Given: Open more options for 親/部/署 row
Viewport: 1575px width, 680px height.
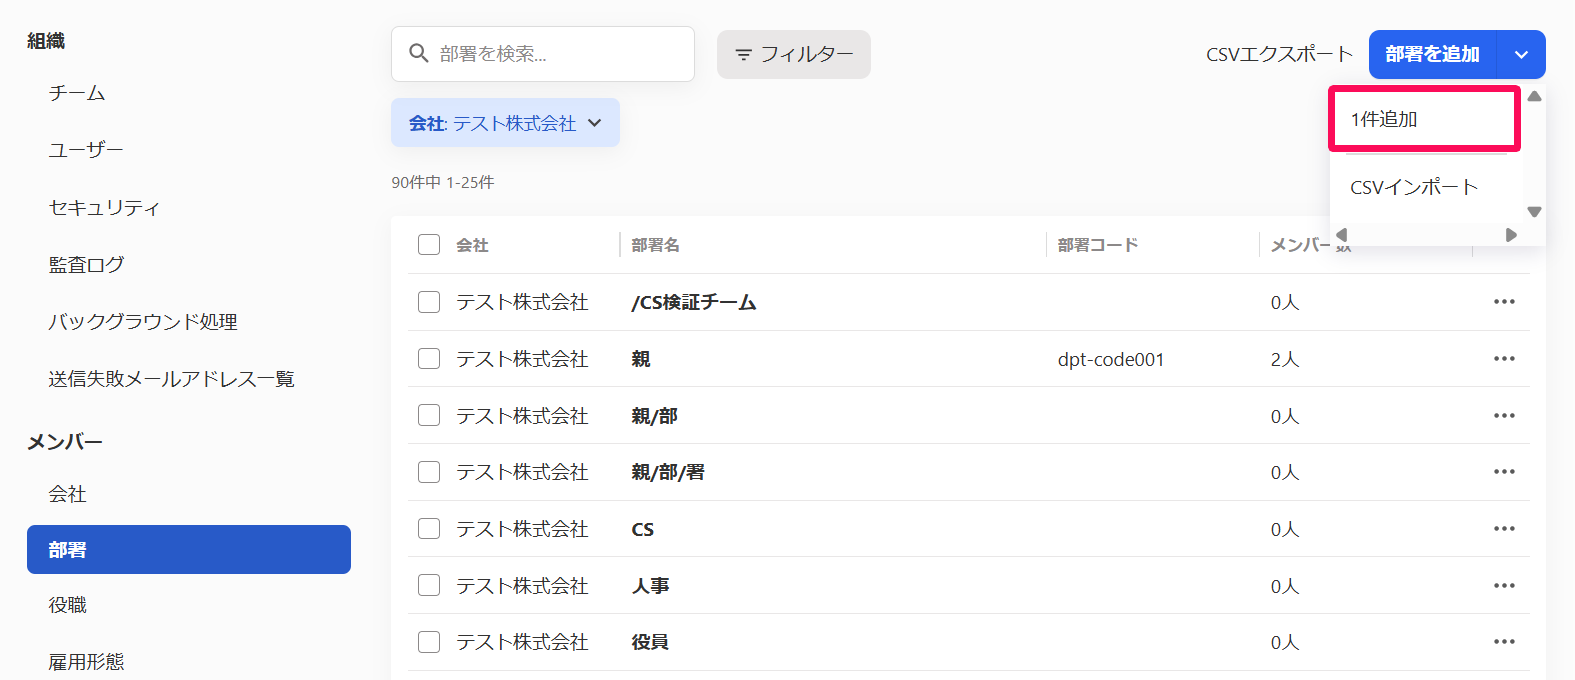Looking at the screenshot, I should [1504, 472].
